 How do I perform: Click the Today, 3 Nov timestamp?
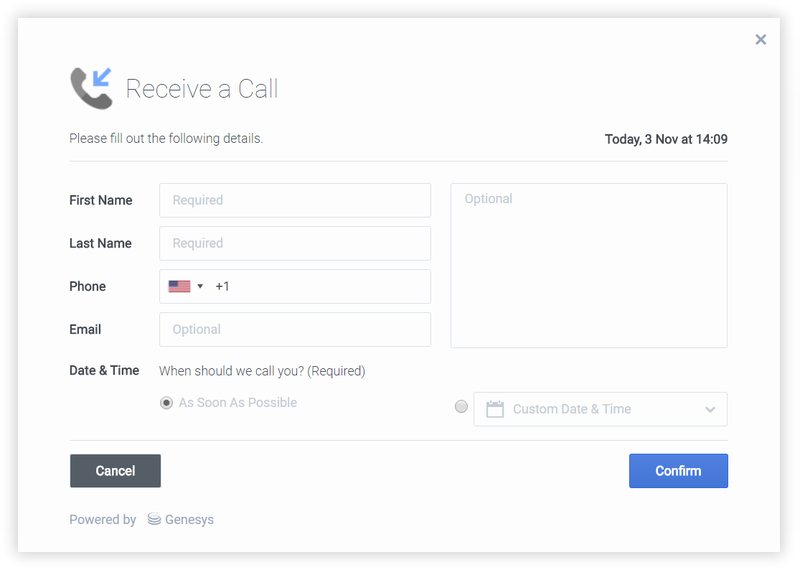tap(666, 139)
